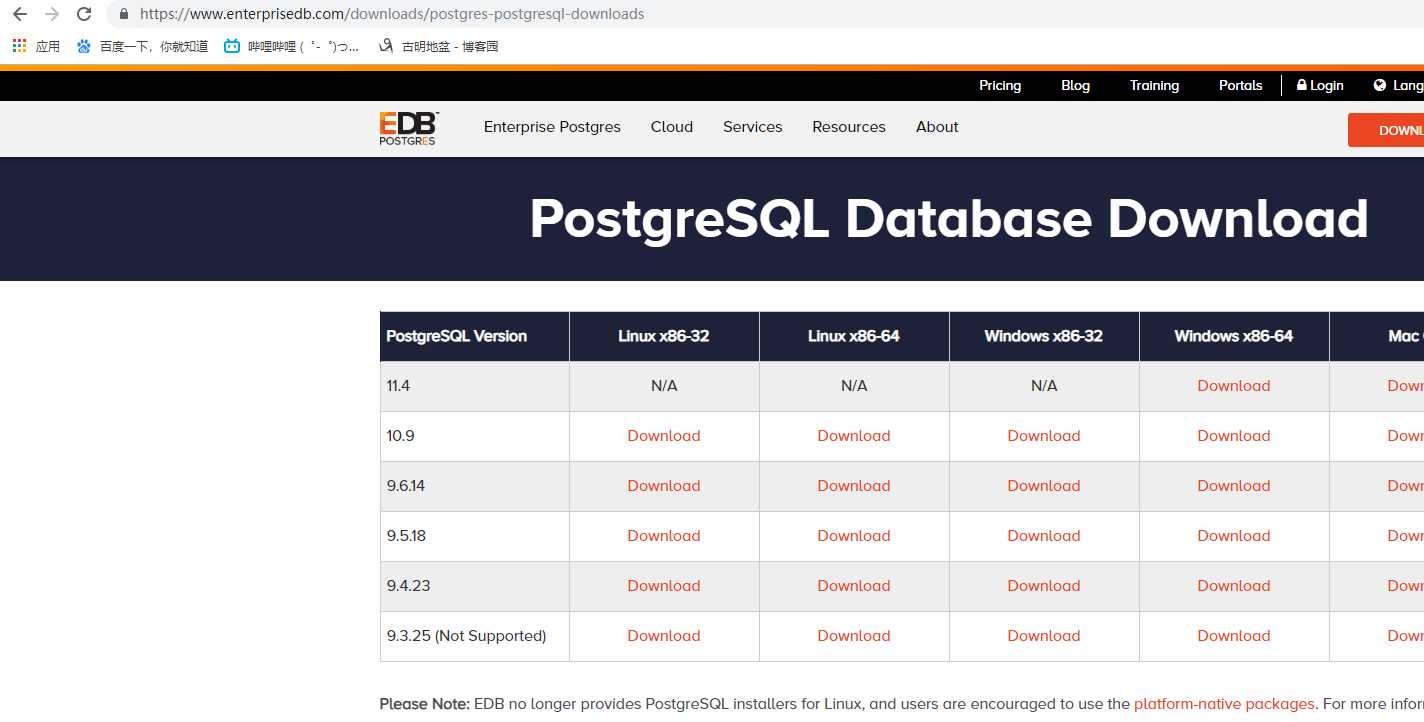
Task: Download 10.9 for Windows x86-64
Action: 1234,436
